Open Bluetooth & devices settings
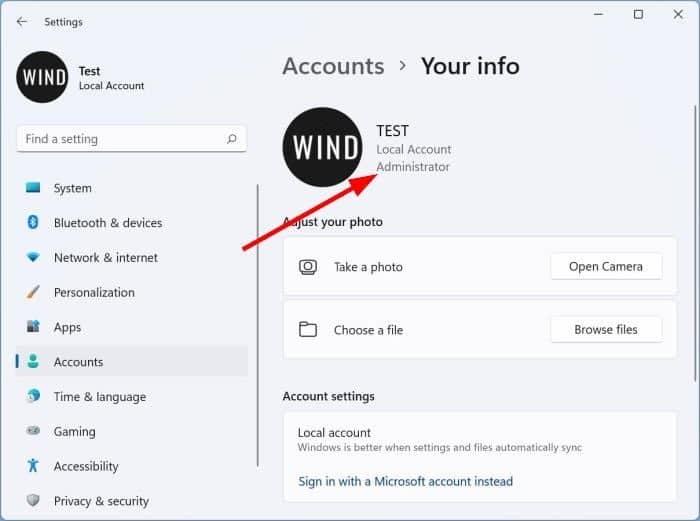 (132, 223)
